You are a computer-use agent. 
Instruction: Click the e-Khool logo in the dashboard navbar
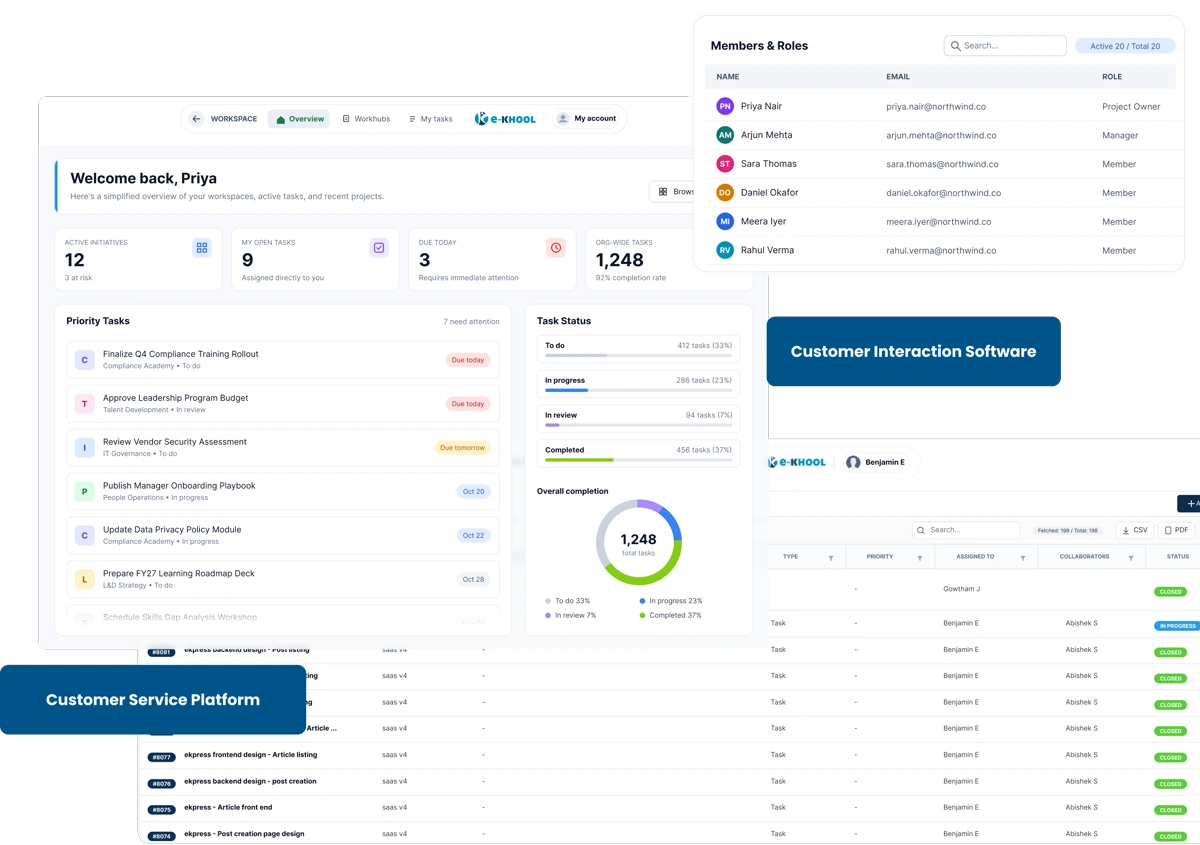coord(505,118)
